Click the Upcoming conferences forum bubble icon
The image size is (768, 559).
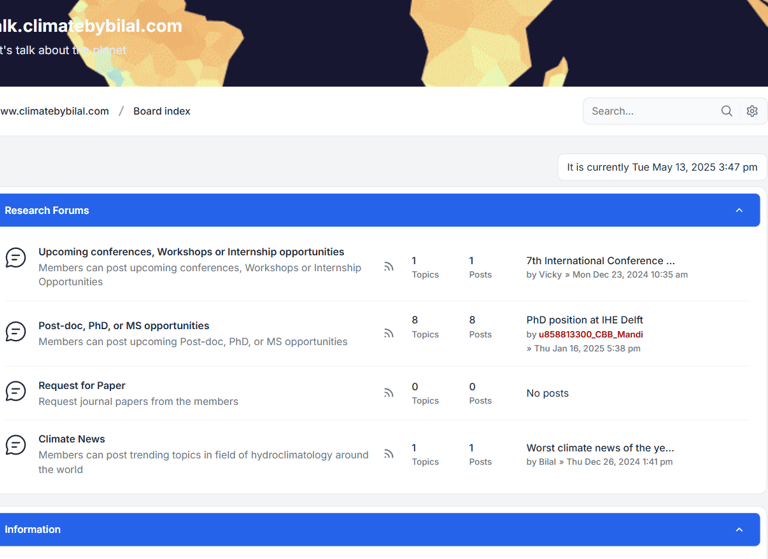16,258
